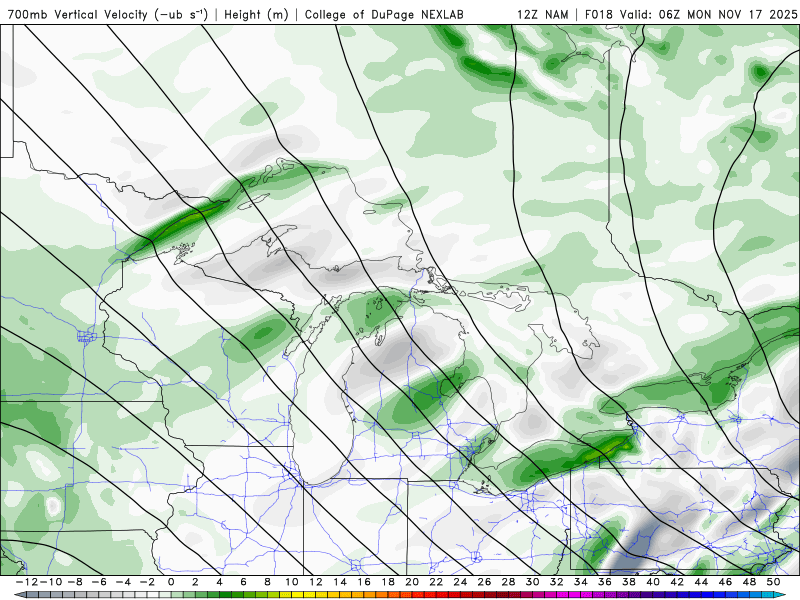Click the 30 label on the color scale

tap(532, 582)
